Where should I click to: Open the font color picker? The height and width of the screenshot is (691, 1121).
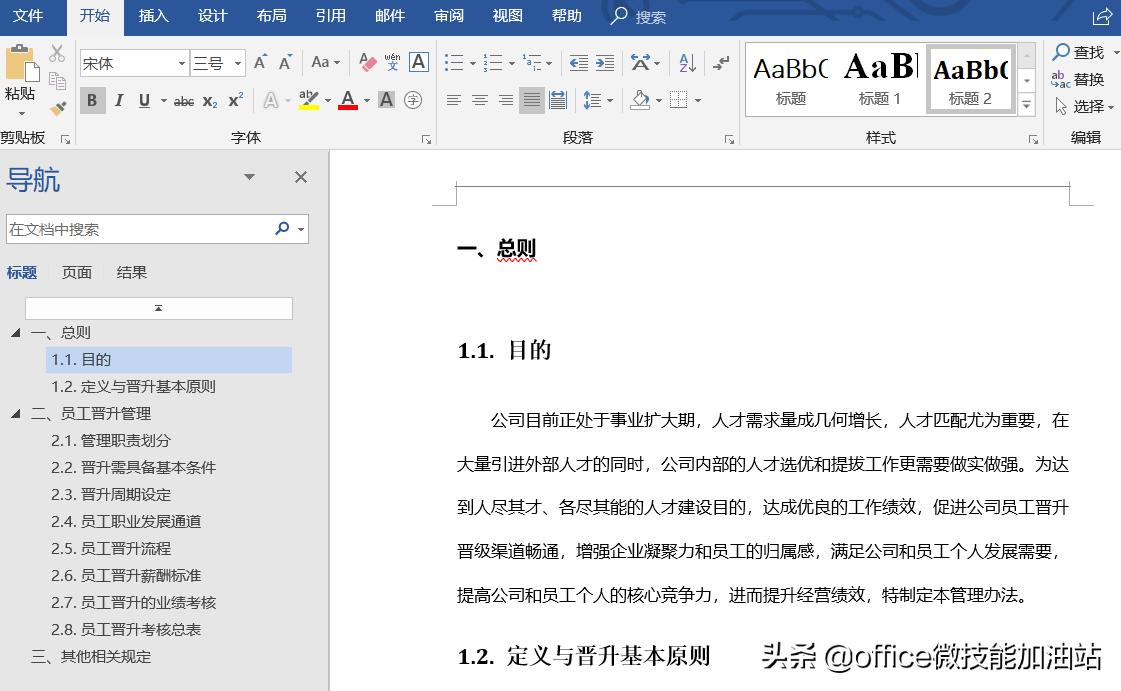coord(347,100)
